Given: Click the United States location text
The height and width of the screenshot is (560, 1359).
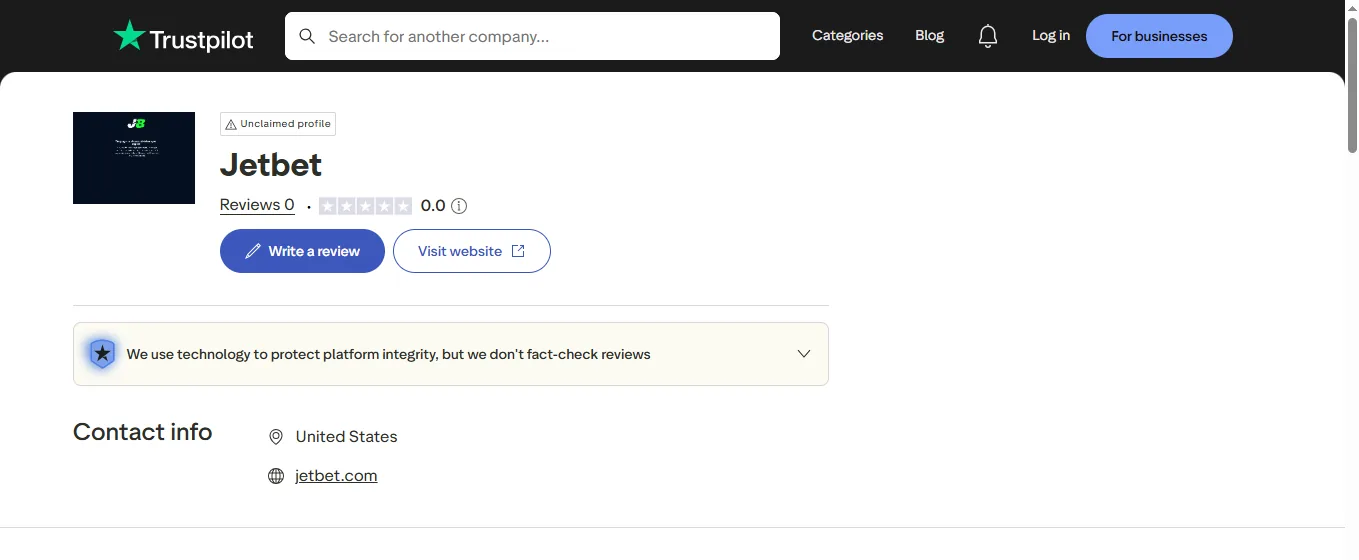Looking at the screenshot, I should pos(346,437).
